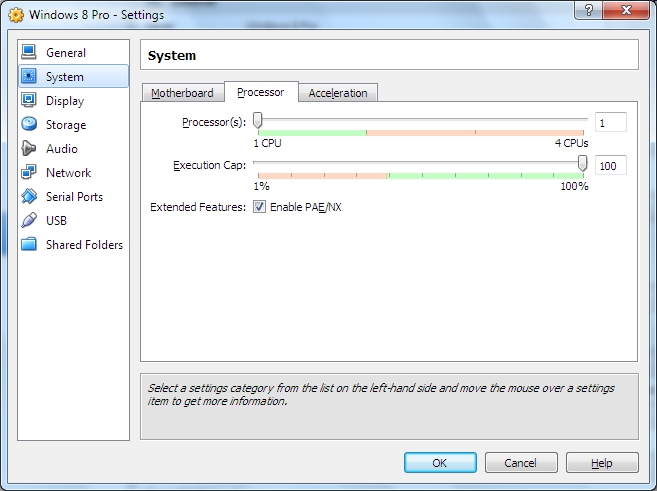Viewport: 657px width, 491px height.
Task: Click the question mark help title button
Action: tap(588, 10)
